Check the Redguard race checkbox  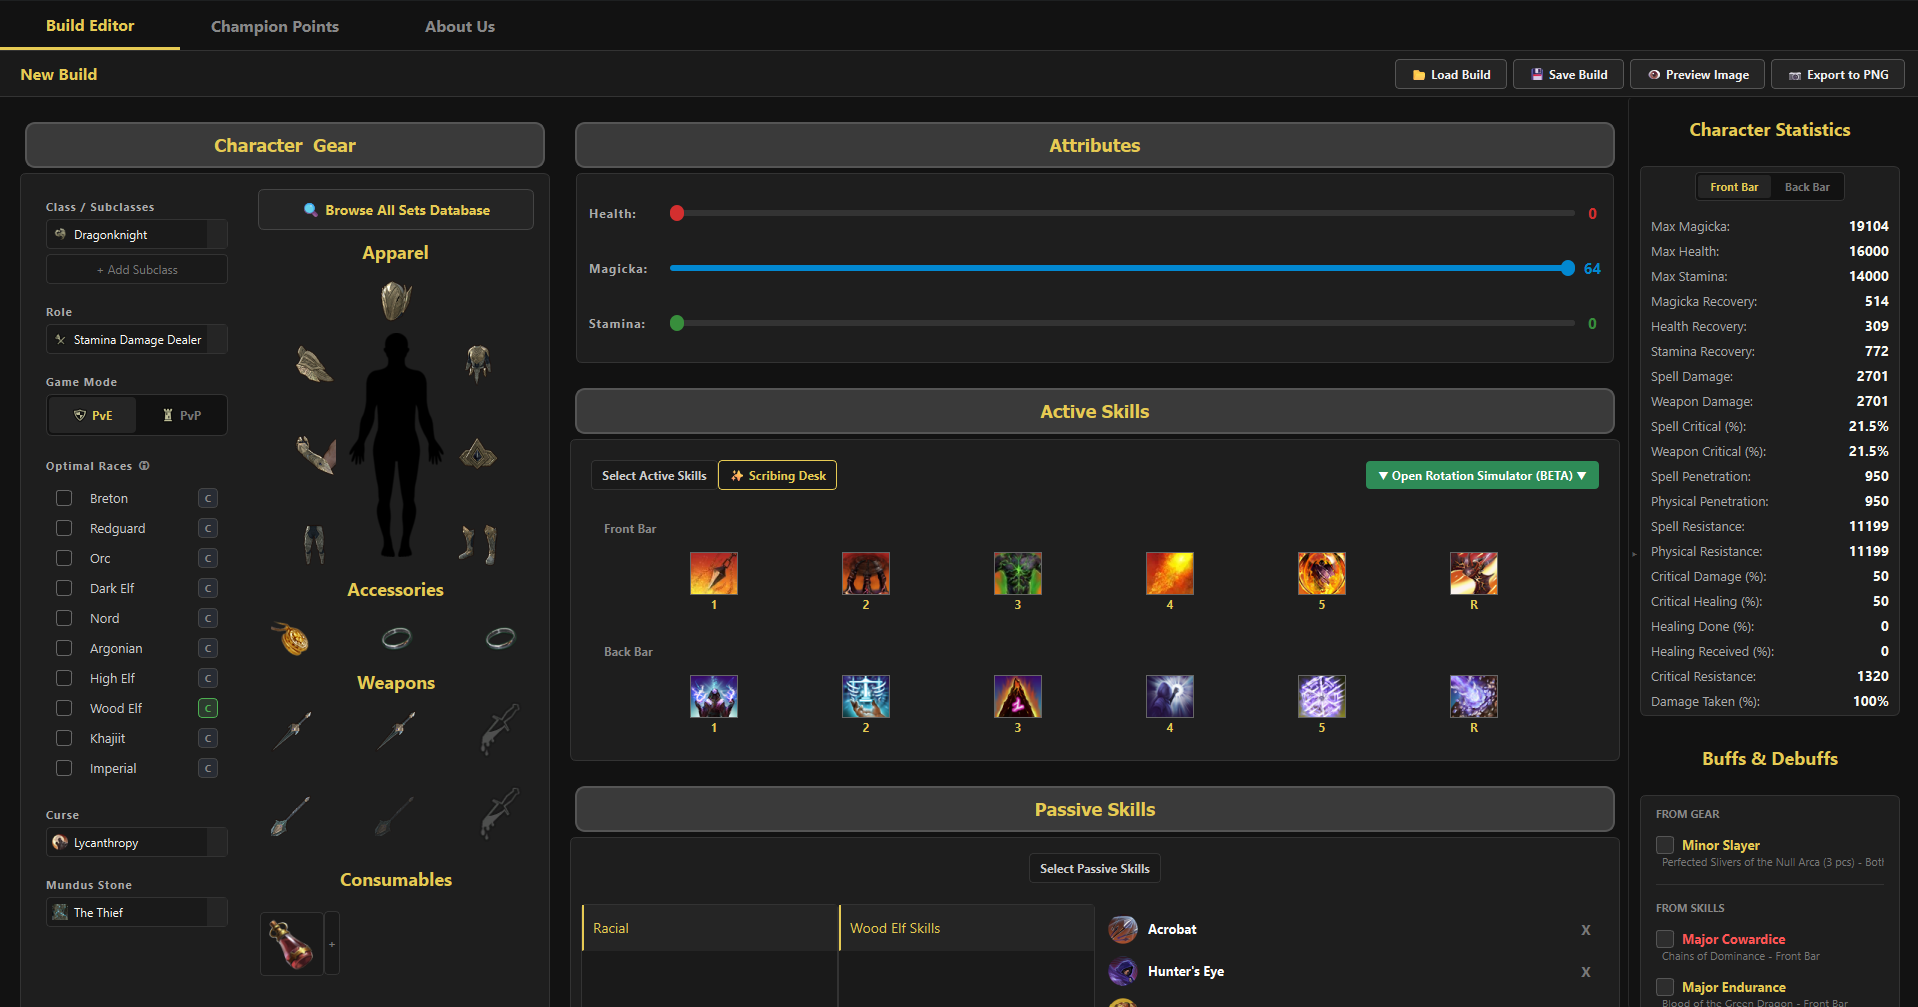[x=64, y=528]
